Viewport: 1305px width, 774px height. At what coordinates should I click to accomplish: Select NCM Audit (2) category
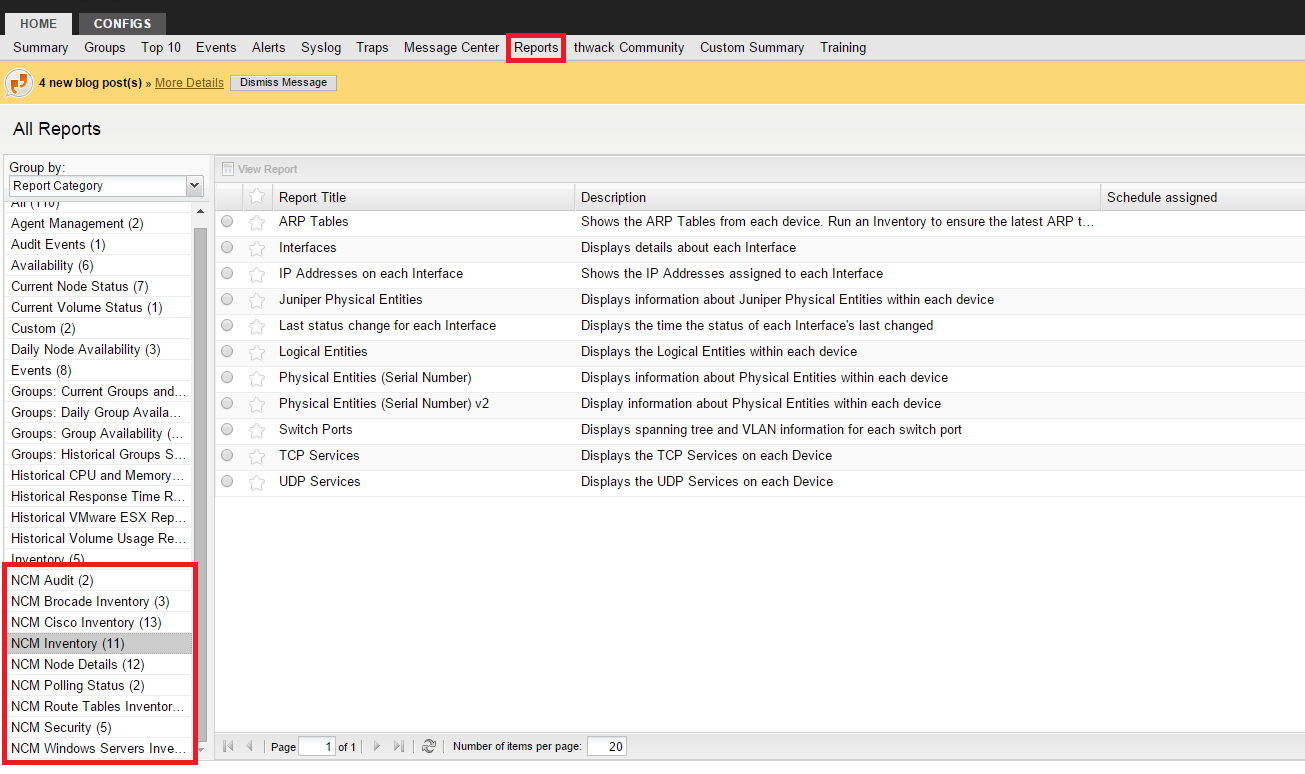(99, 581)
